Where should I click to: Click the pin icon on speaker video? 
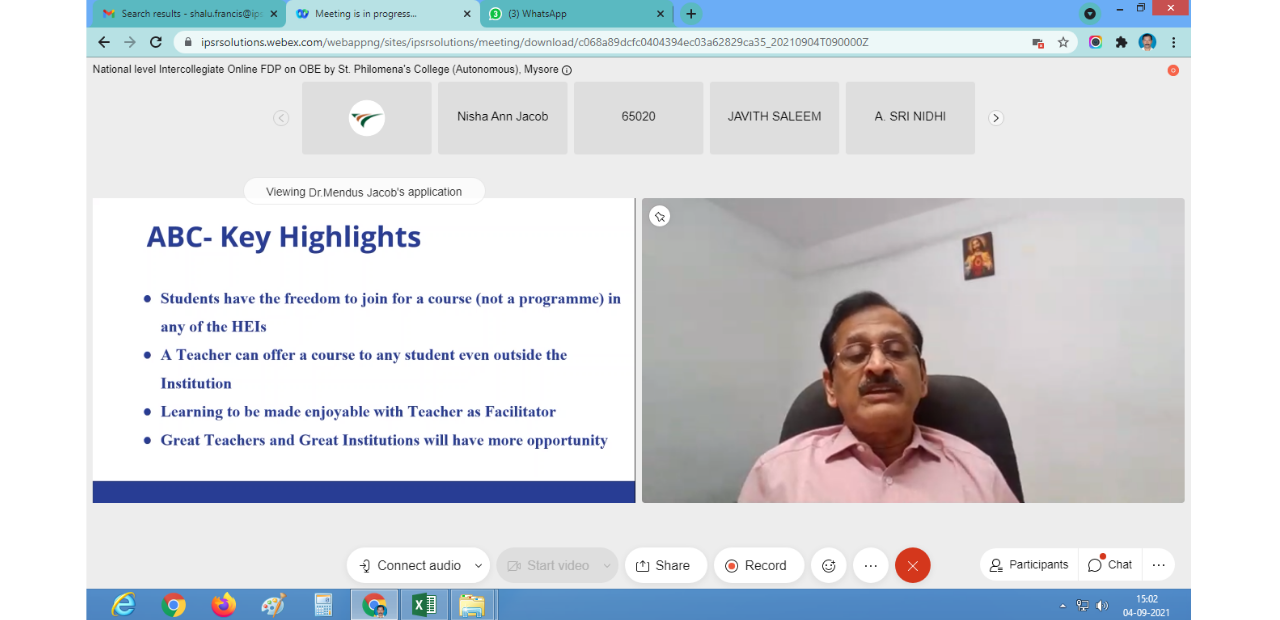pyautogui.click(x=659, y=216)
